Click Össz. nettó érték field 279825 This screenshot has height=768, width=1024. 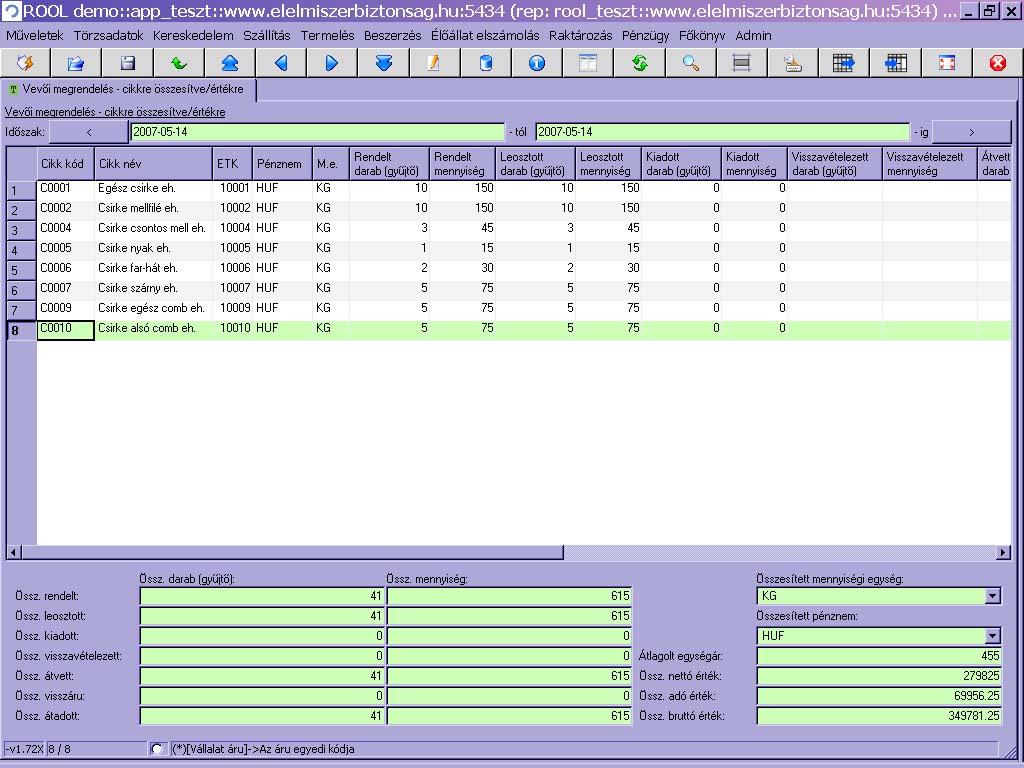coord(879,676)
